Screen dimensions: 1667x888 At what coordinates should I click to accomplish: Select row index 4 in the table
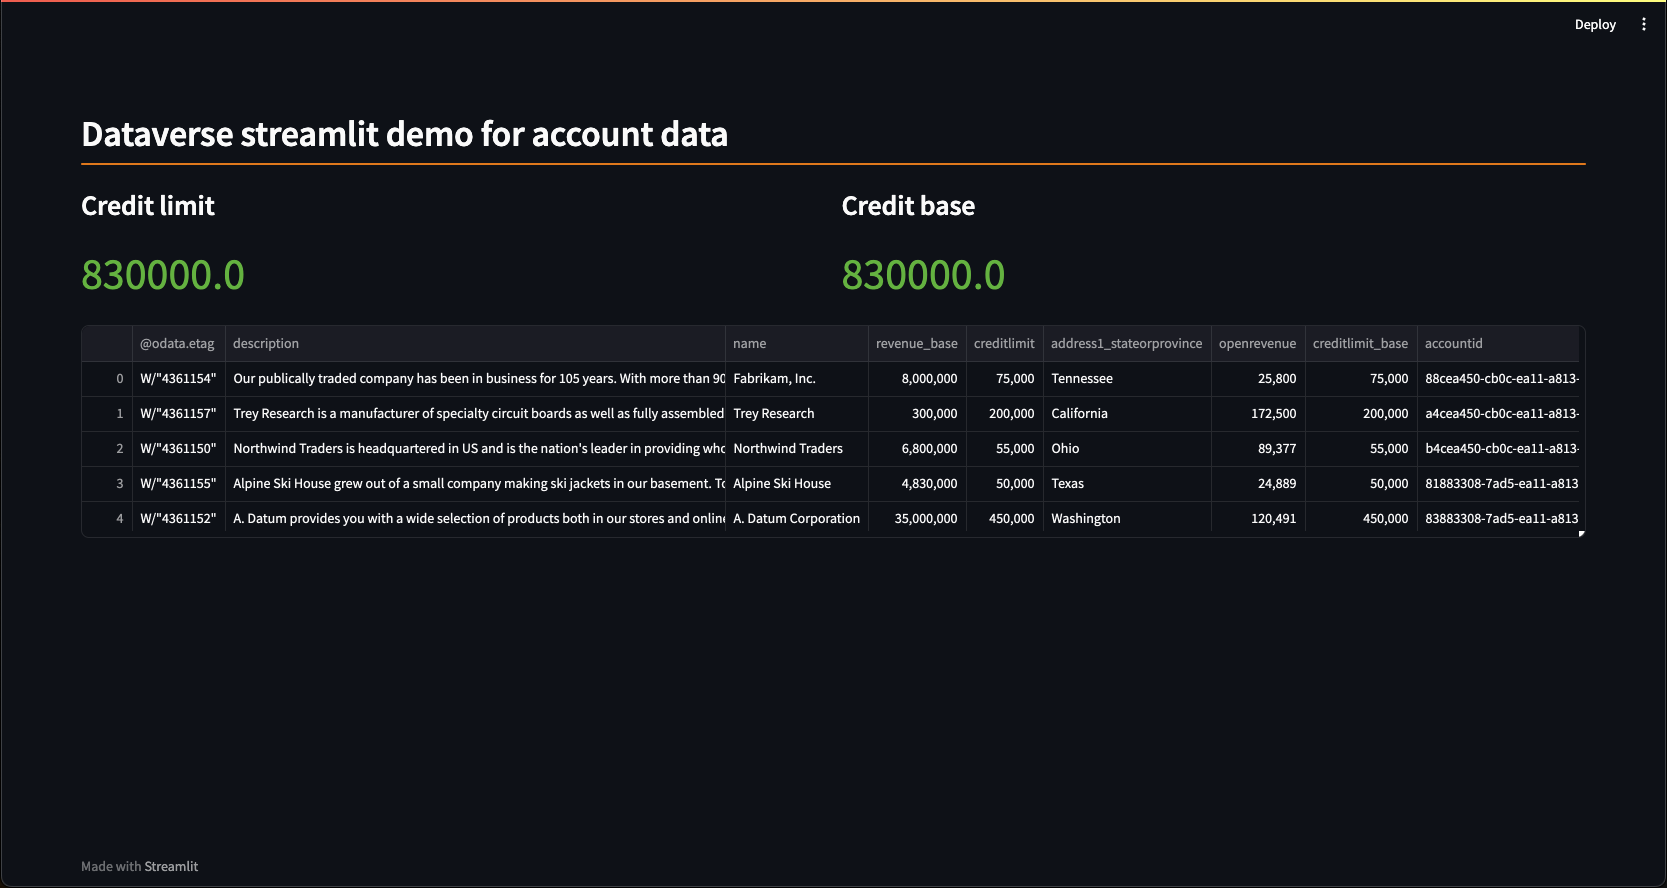[107, 519]
